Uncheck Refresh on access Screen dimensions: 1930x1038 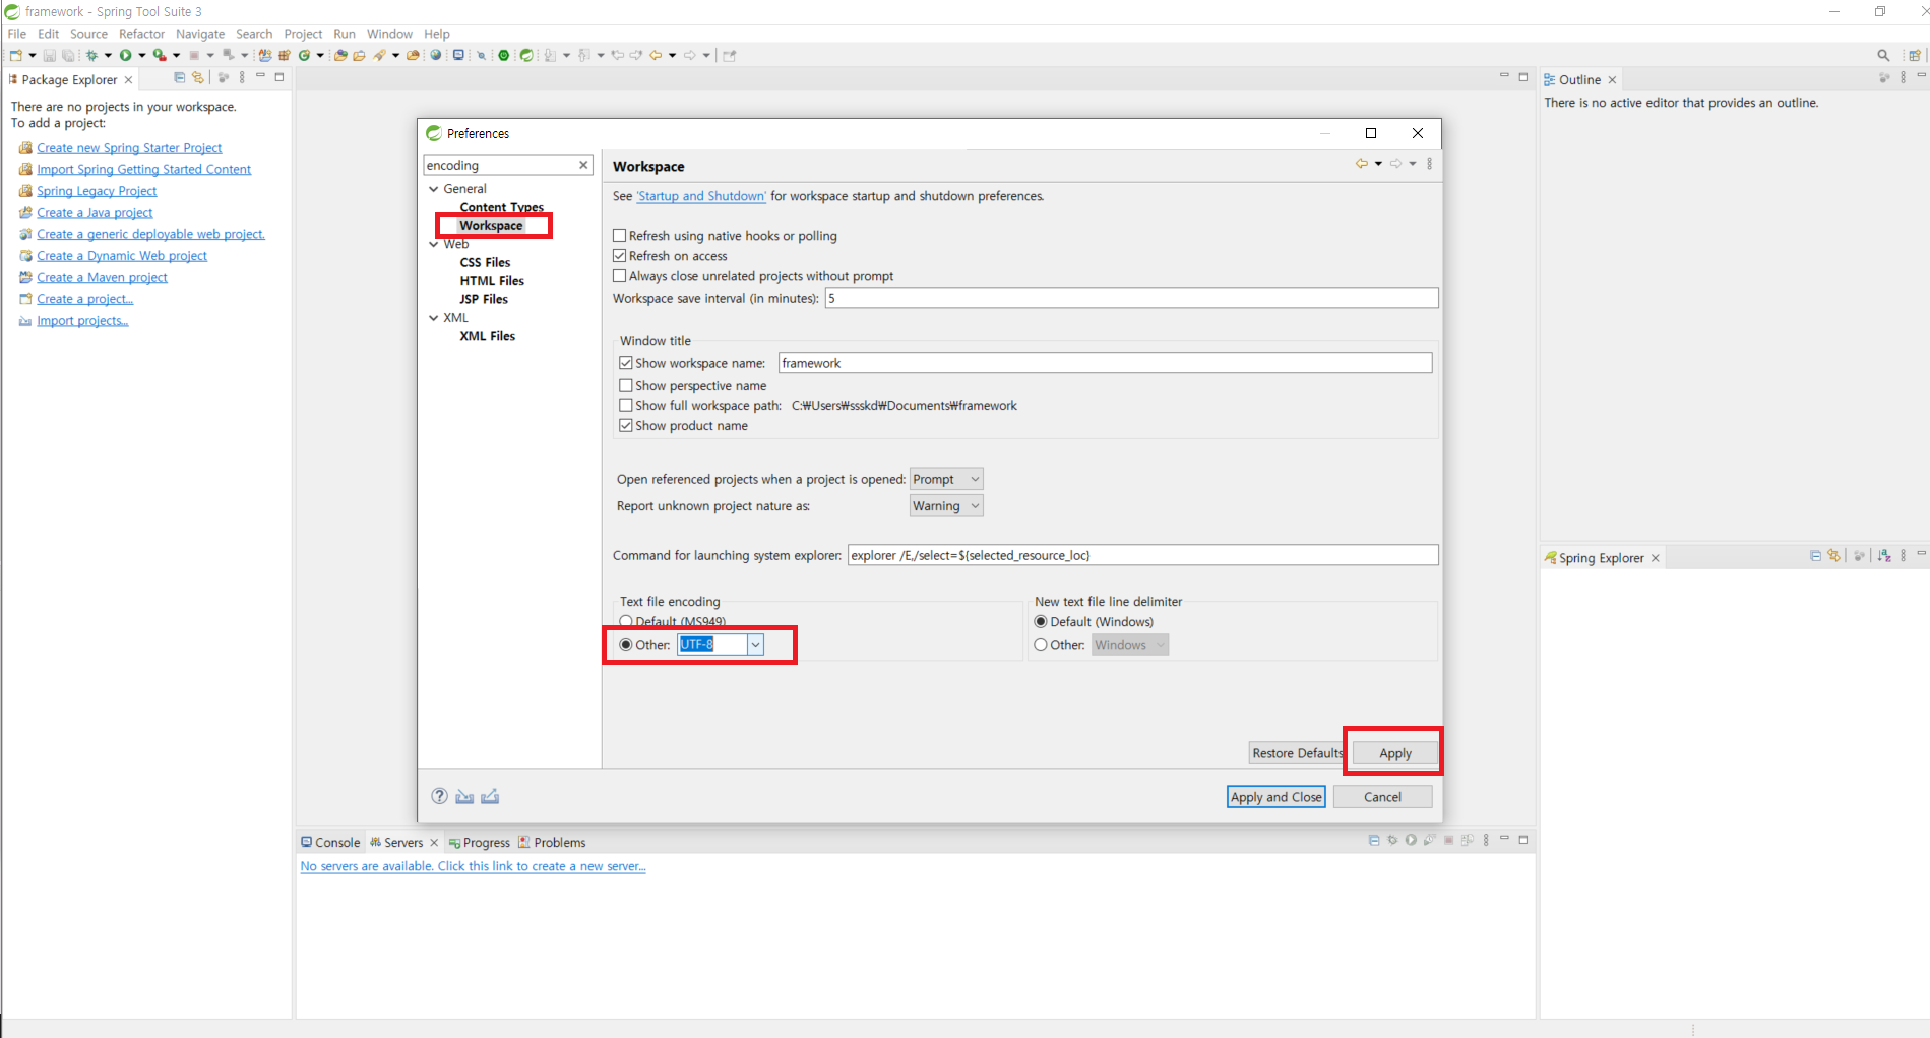click(x=620, y=256)
